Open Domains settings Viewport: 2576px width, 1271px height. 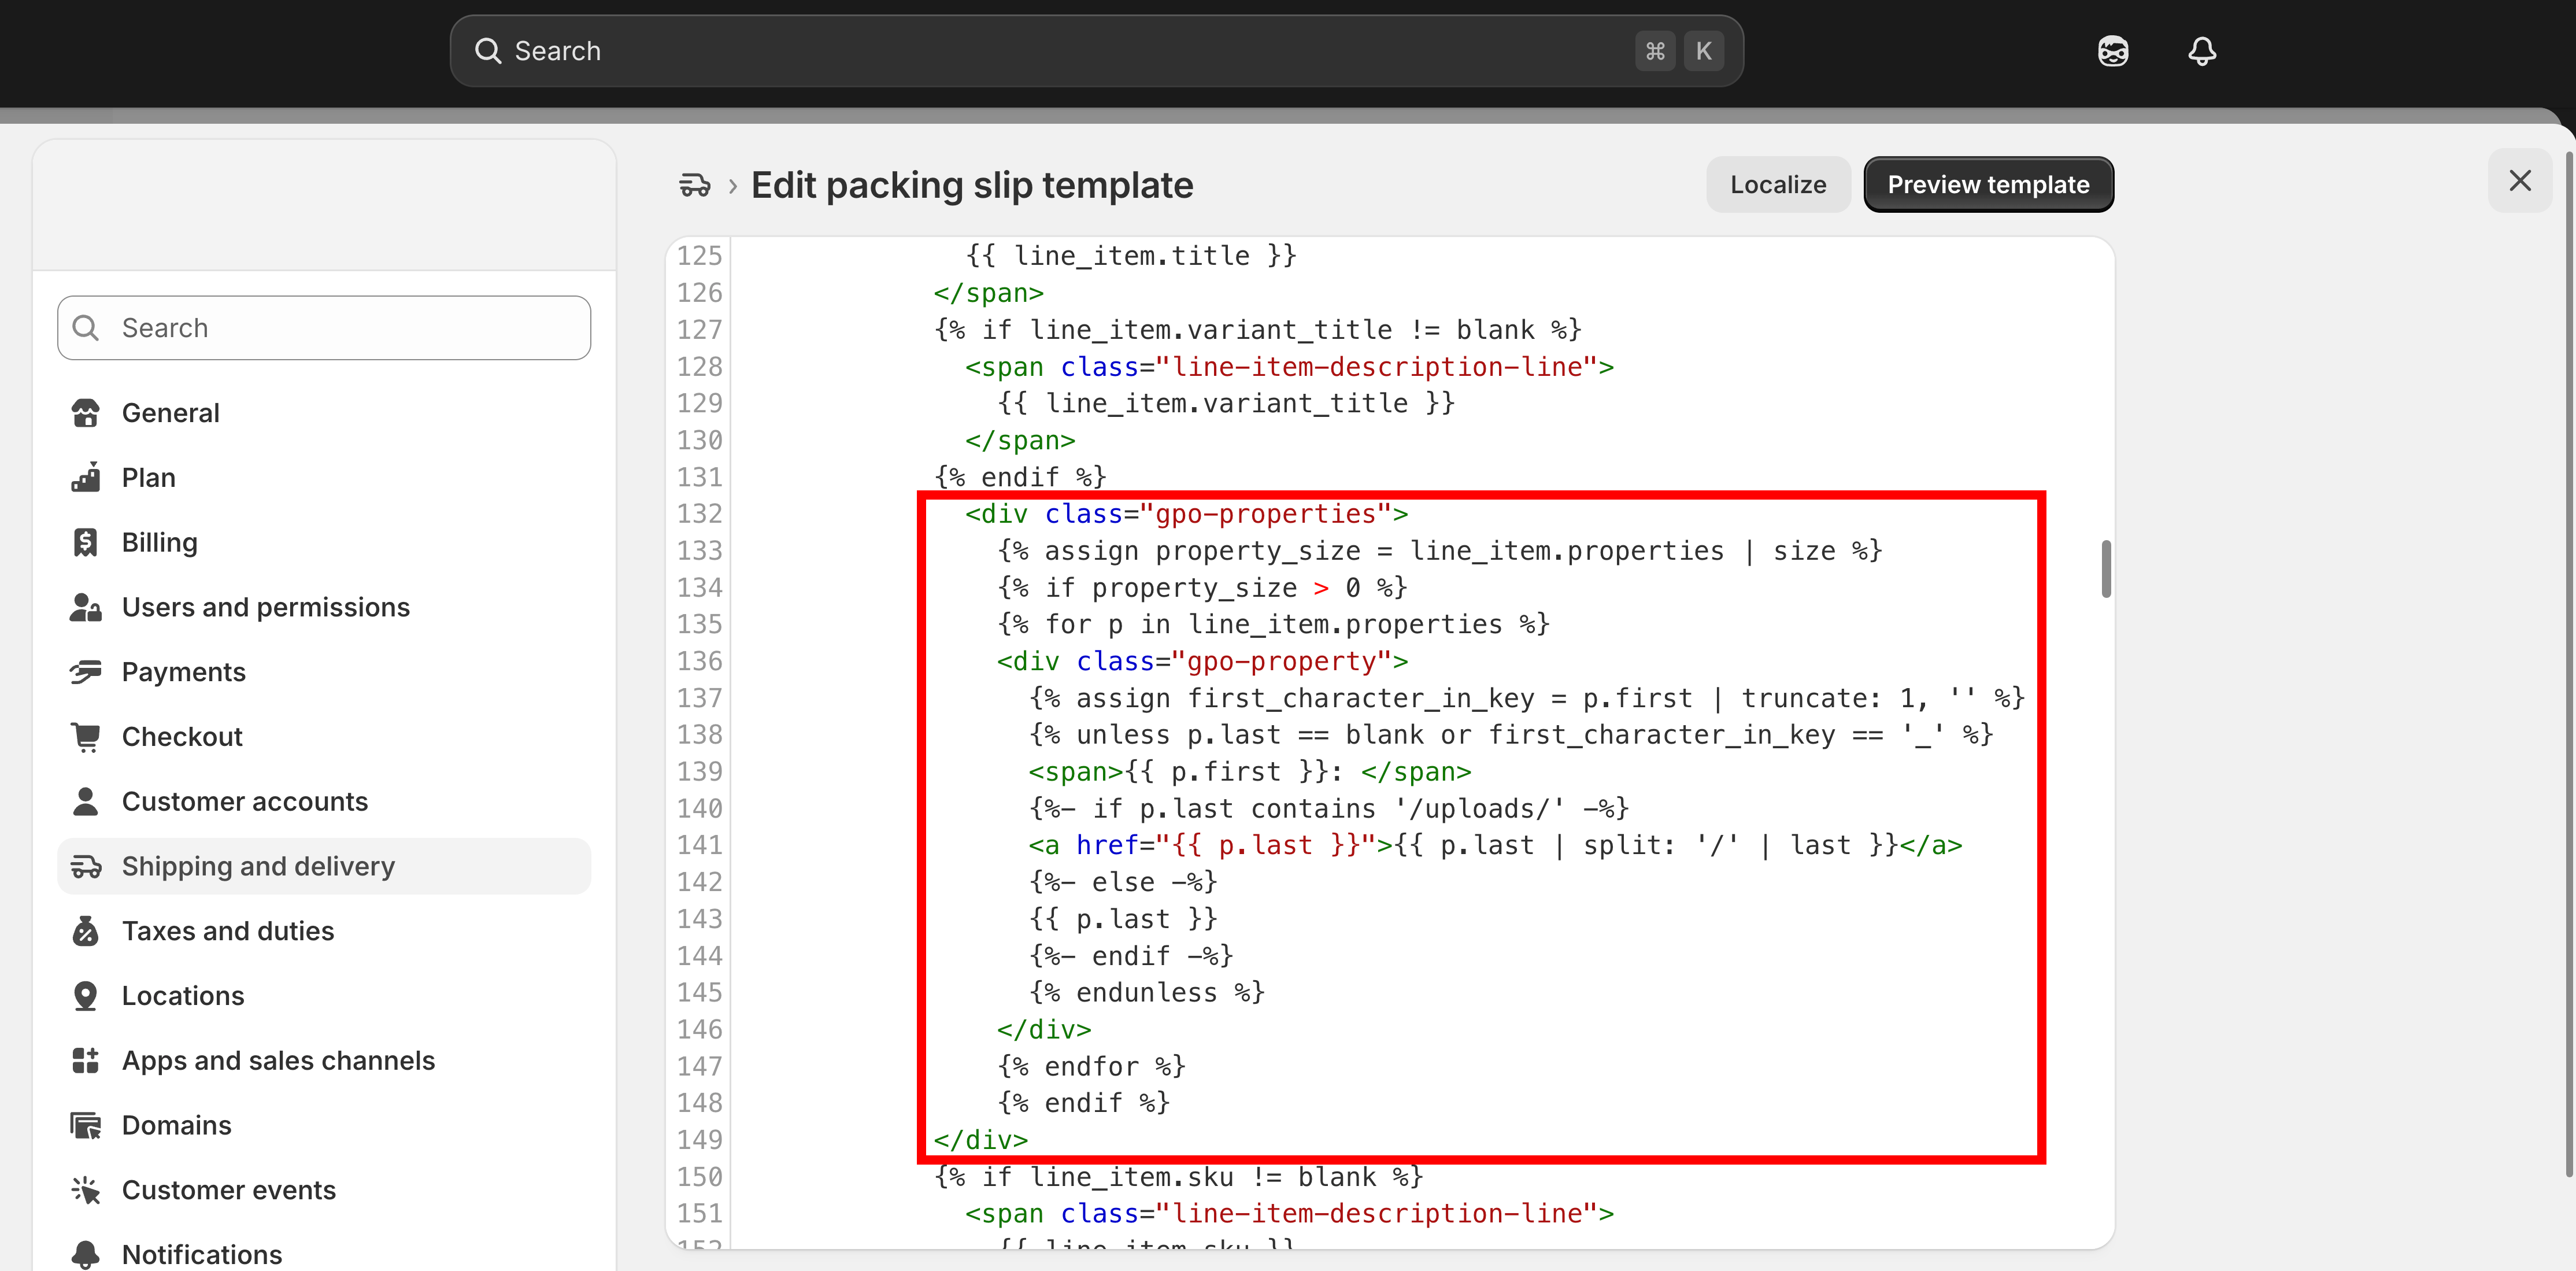(x=324, y=1125)
